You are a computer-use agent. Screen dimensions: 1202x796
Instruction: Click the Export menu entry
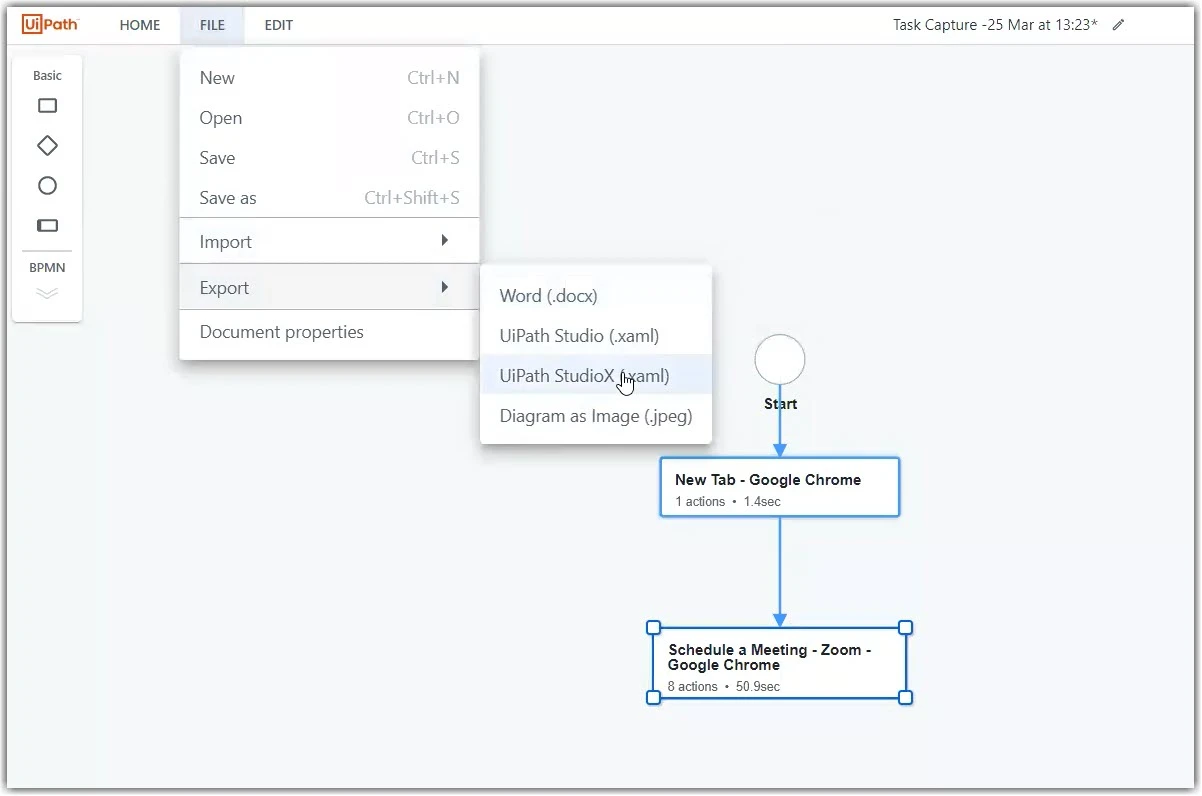(329, 288)
